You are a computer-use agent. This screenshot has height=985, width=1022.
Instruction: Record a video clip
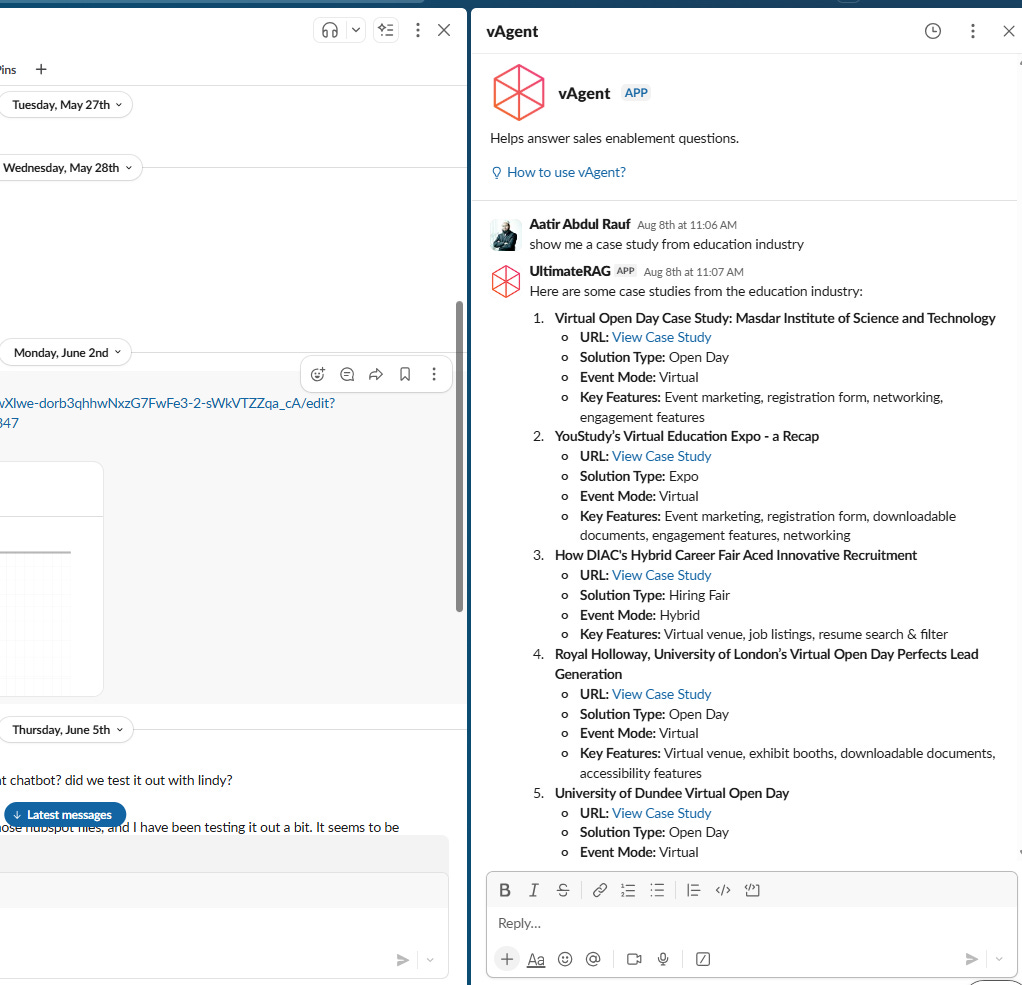[x=634, y=959]
